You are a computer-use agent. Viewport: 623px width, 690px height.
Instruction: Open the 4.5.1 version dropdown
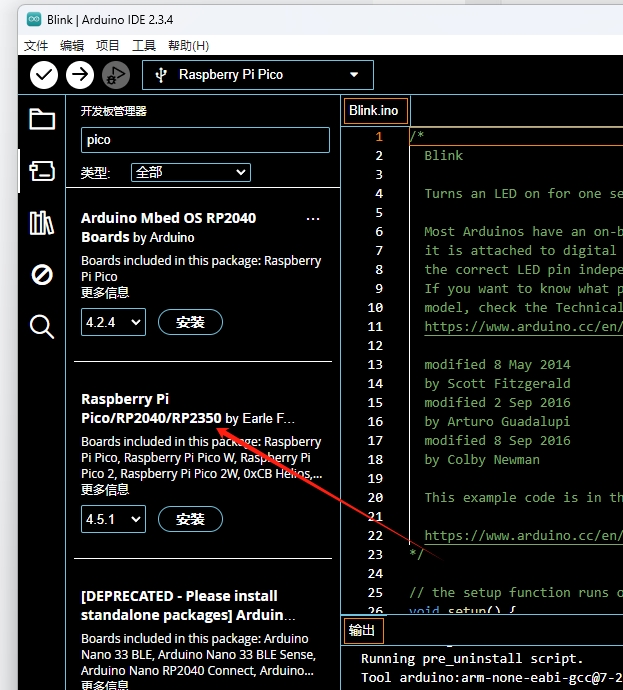tap(114, 519)
